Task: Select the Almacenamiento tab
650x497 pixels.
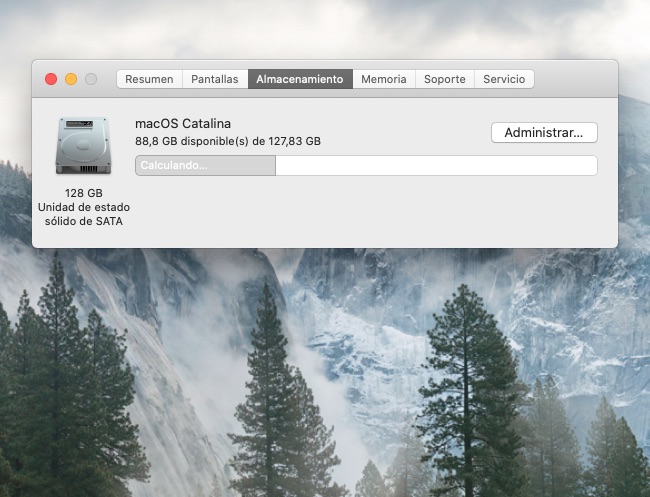Action: (x=300, y=79)
